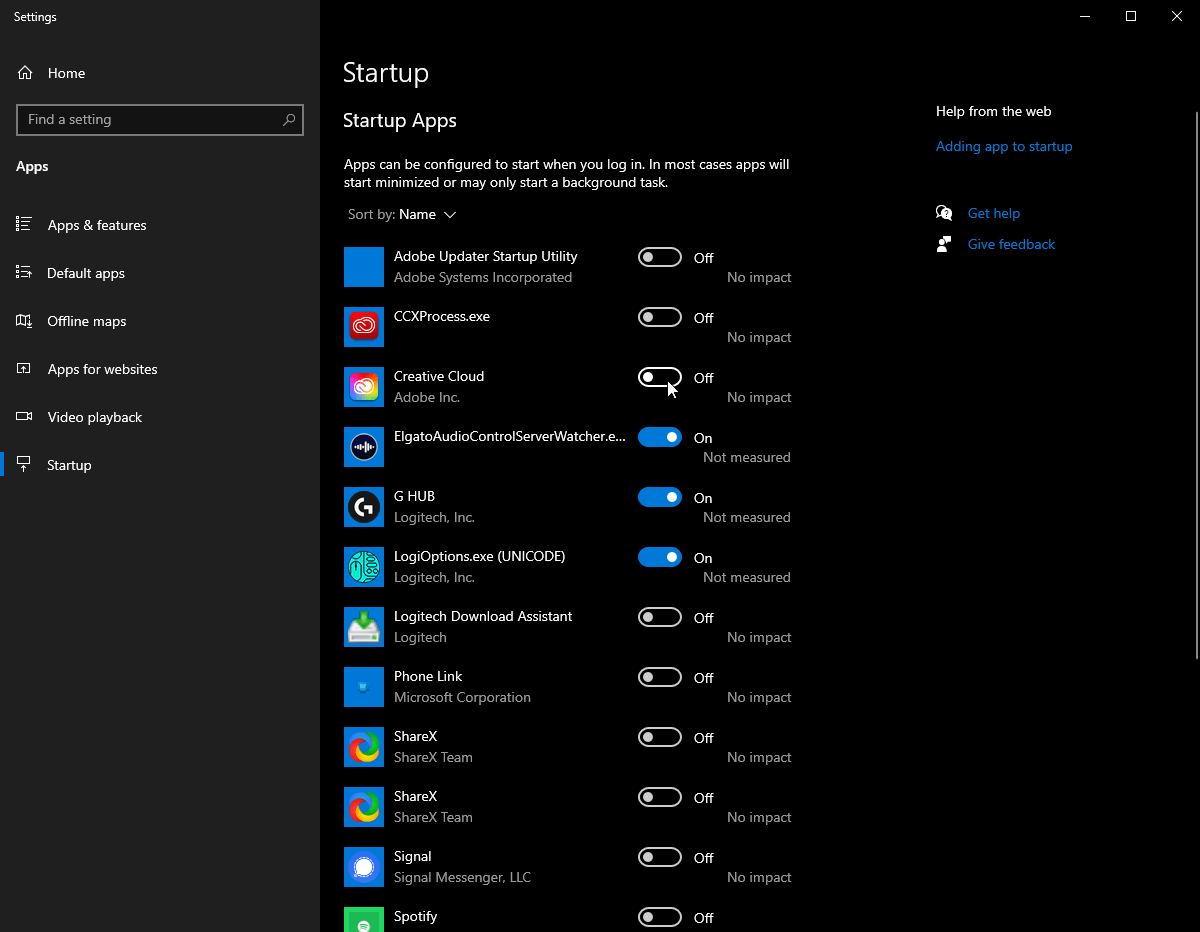1200x932 pixels.
Task: Open Apps for websites page
Action: click(160, 369)
